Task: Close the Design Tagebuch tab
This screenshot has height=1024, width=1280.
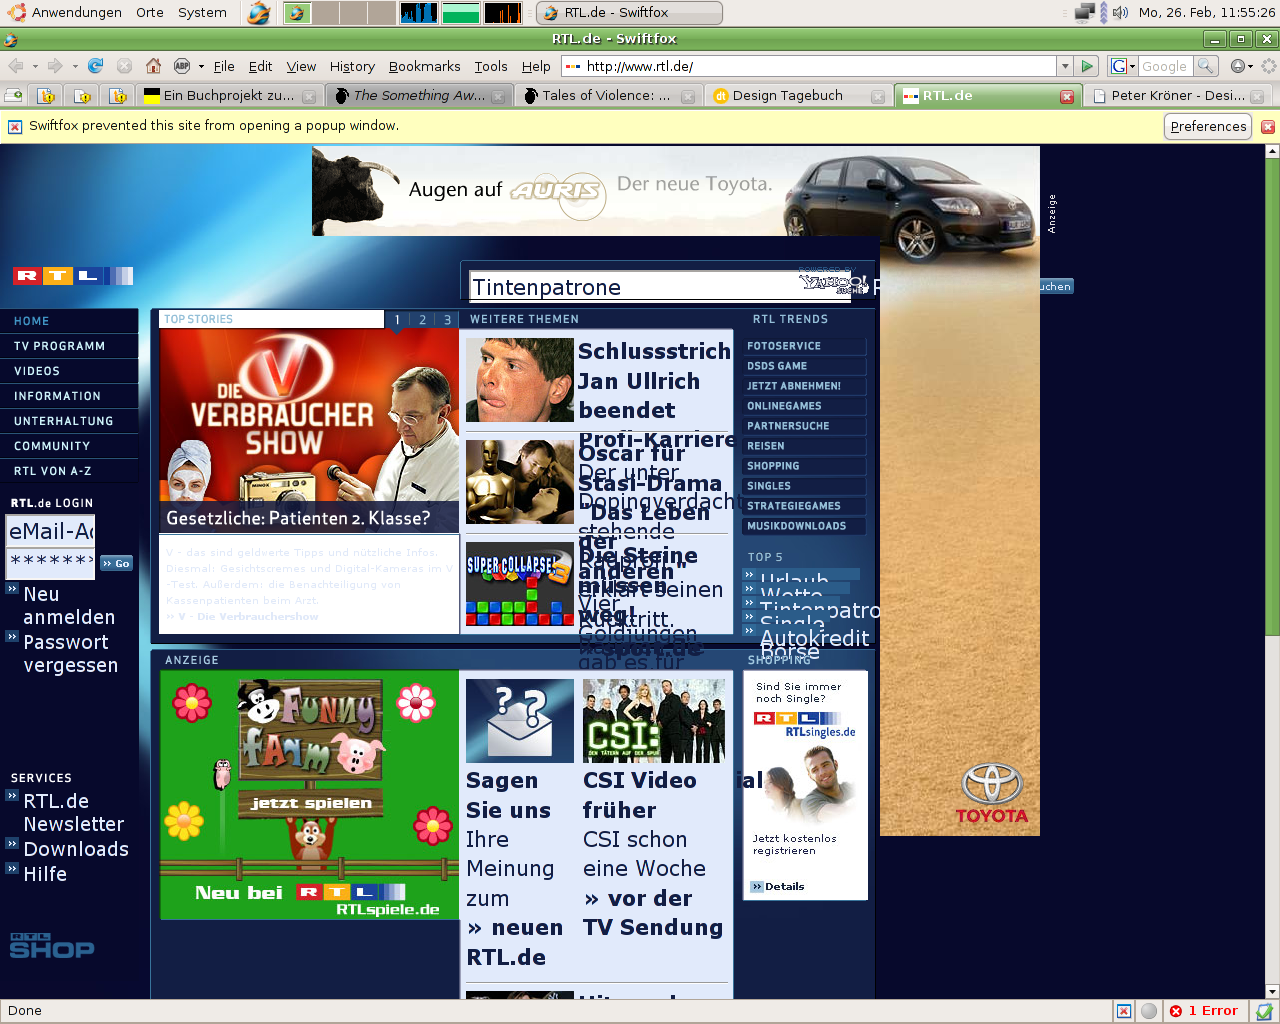Action: click(878, 97)
